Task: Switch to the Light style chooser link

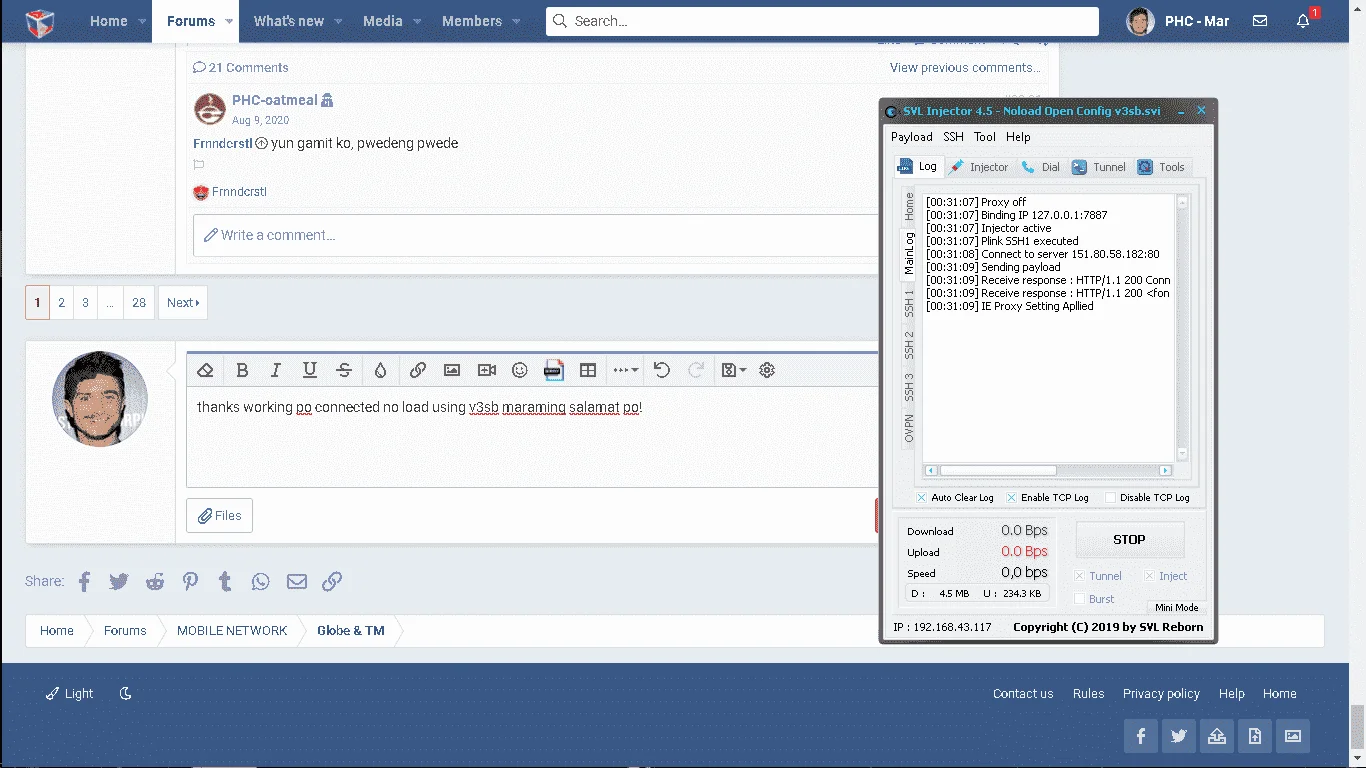Action: [70, 693]
